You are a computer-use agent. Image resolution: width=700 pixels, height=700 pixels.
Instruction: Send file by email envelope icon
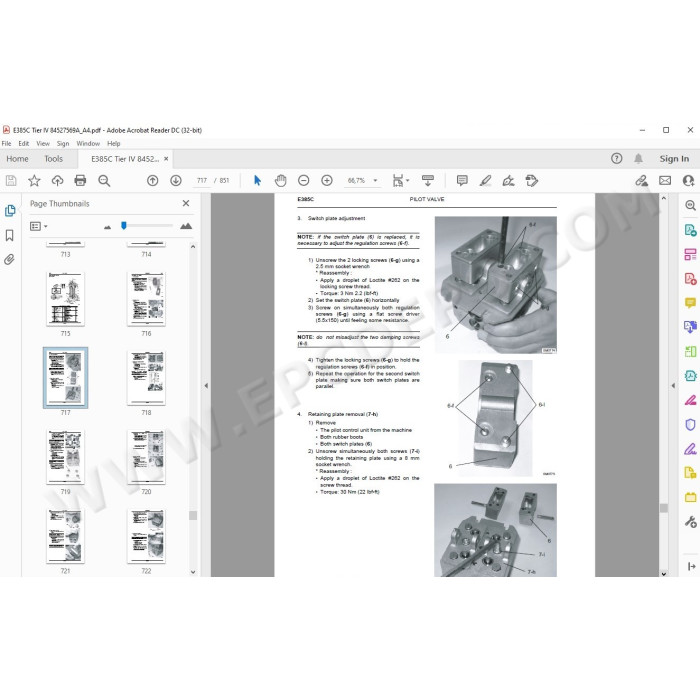pos(665,181)
